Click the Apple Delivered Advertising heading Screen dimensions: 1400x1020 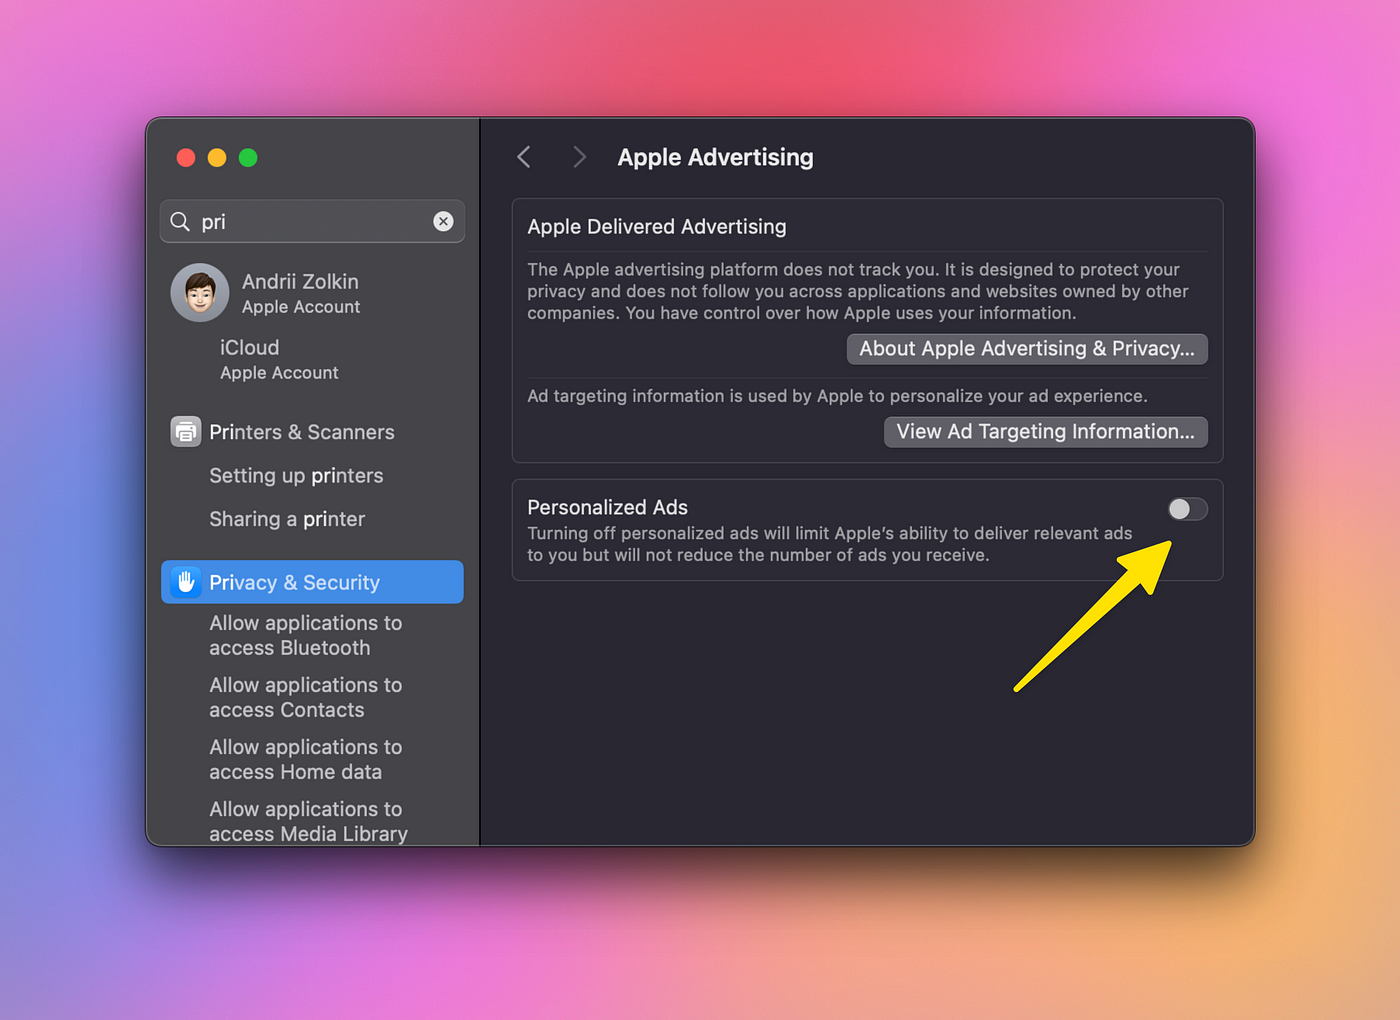click(657, 226)
